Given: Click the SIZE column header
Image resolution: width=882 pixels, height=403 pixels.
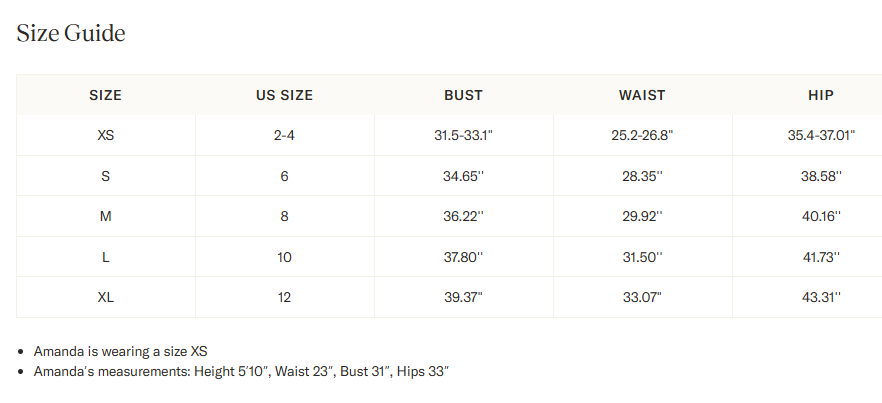Looking at the screenshot, I should point(105,96).
